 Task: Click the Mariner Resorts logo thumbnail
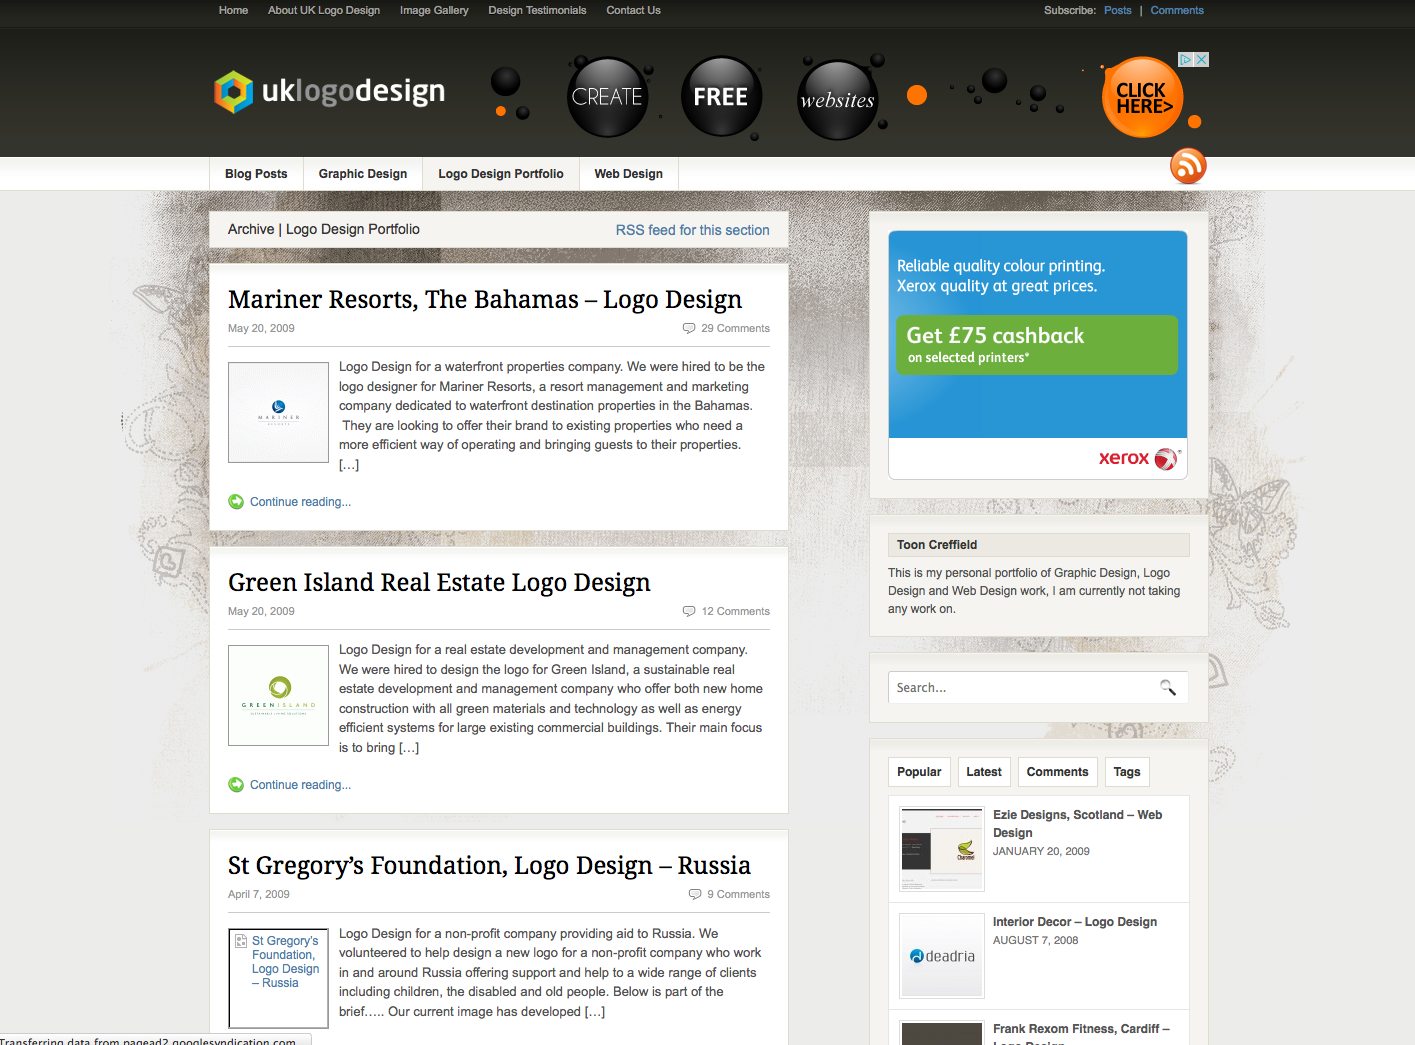click(278, 412)
